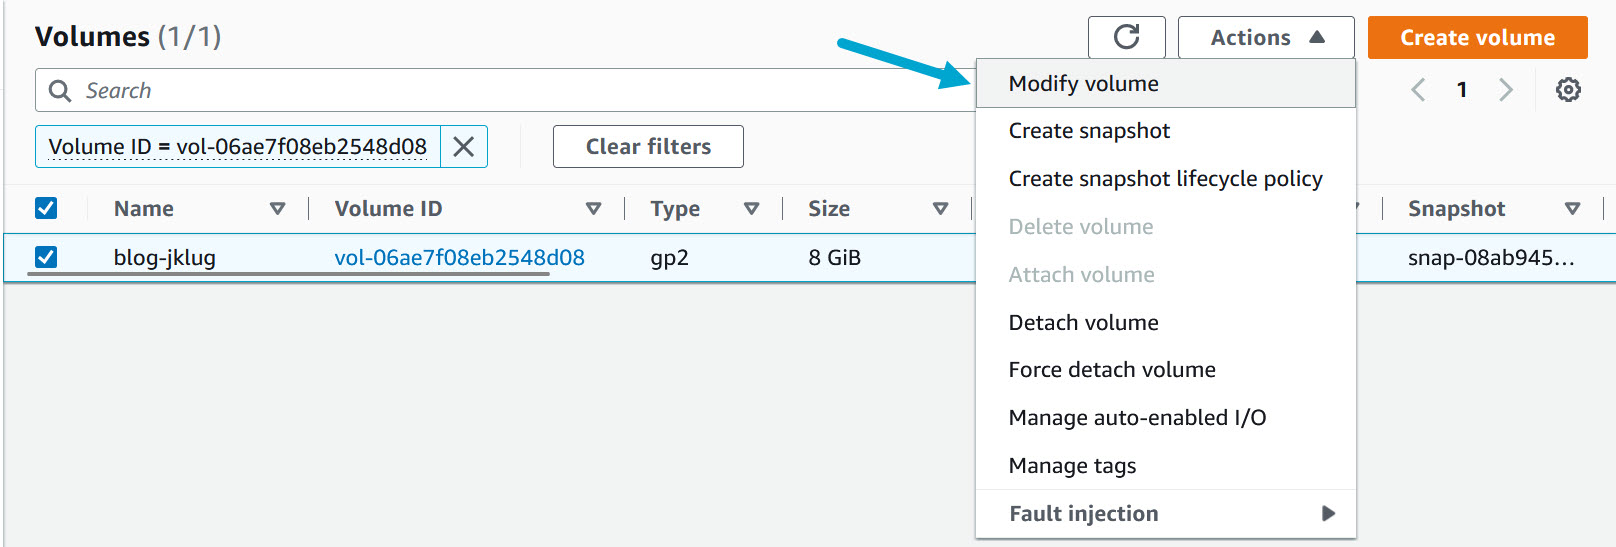Collapse the Actions dropdown menu

coord(1266,38)
